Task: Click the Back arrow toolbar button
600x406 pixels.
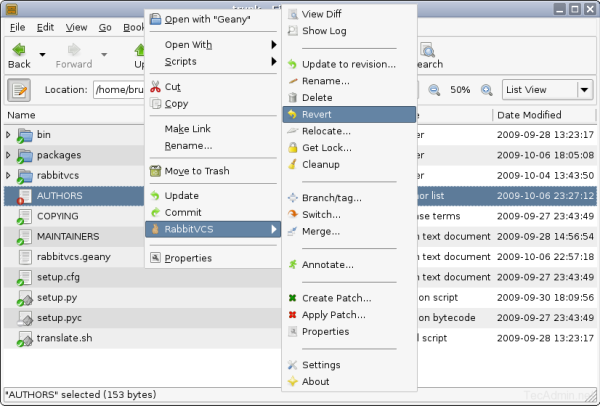Action: coord(19,55)
